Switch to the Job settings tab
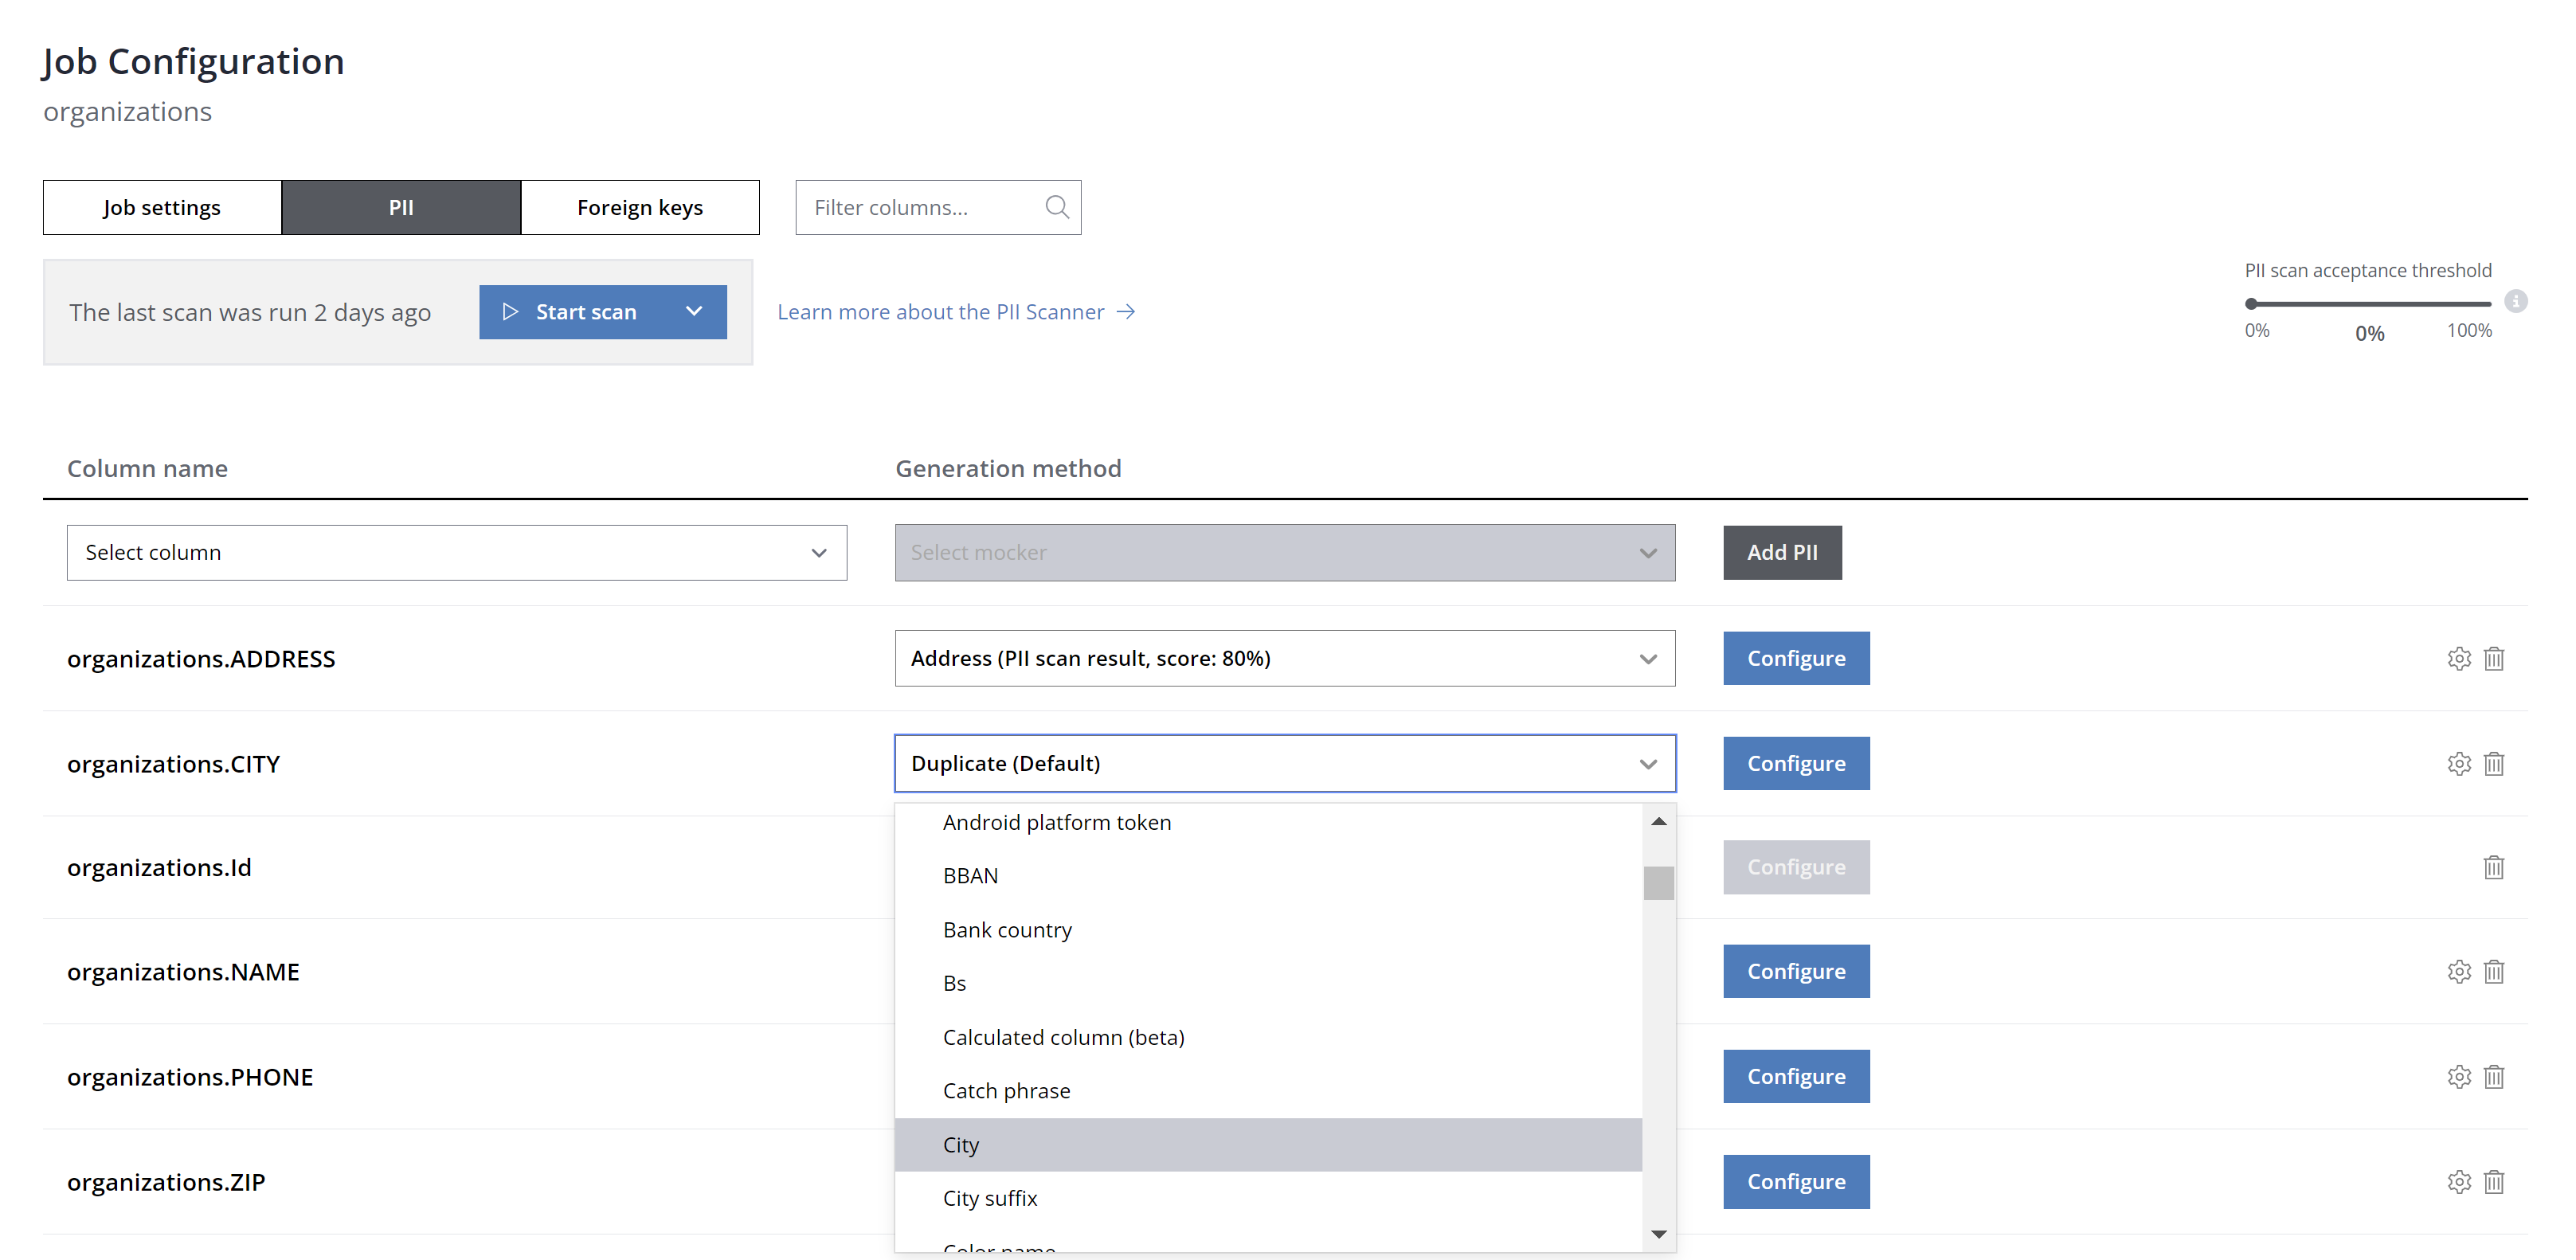This screenshot has width=2576, height=1260. (x=162, y=207)
